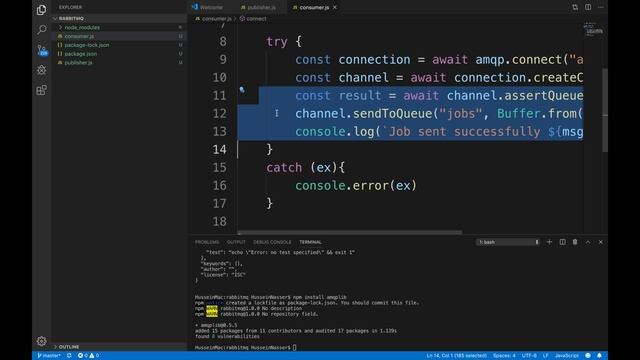640x360 pixels.
Task: Open the Search view icon
Action: (41, 29)
